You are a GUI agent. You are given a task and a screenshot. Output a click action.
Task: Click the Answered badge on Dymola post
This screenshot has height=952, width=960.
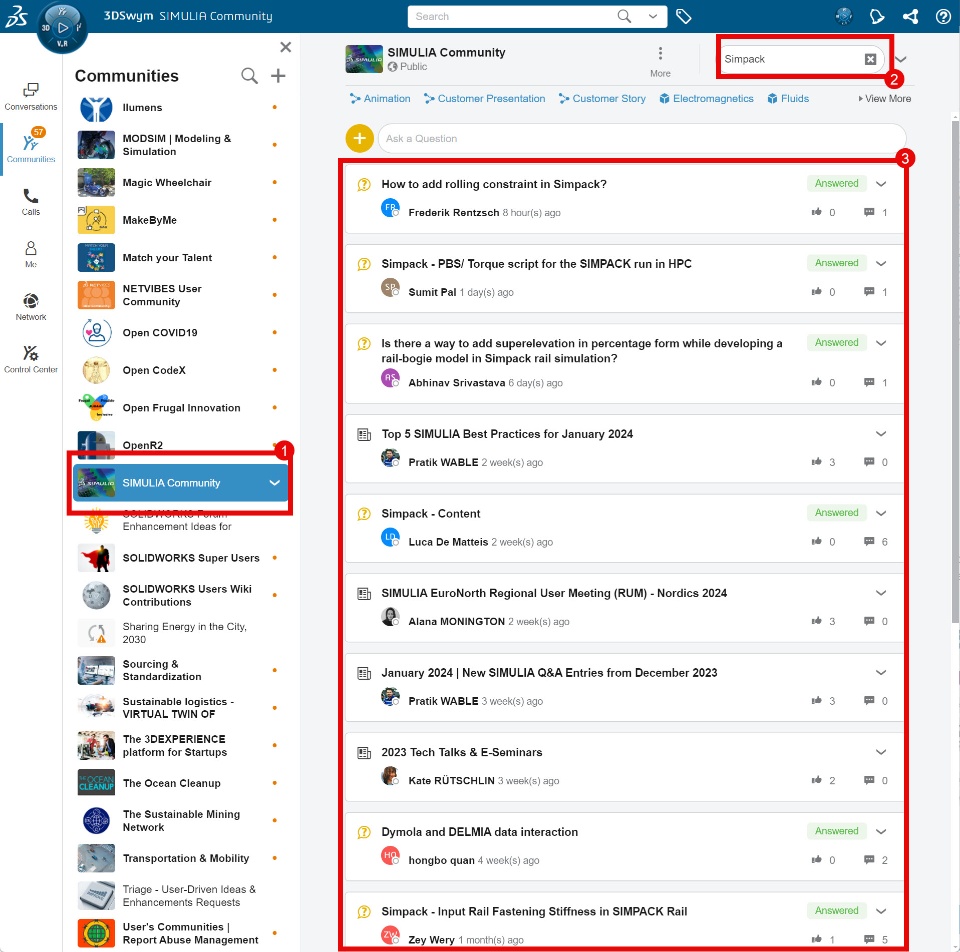836,831
